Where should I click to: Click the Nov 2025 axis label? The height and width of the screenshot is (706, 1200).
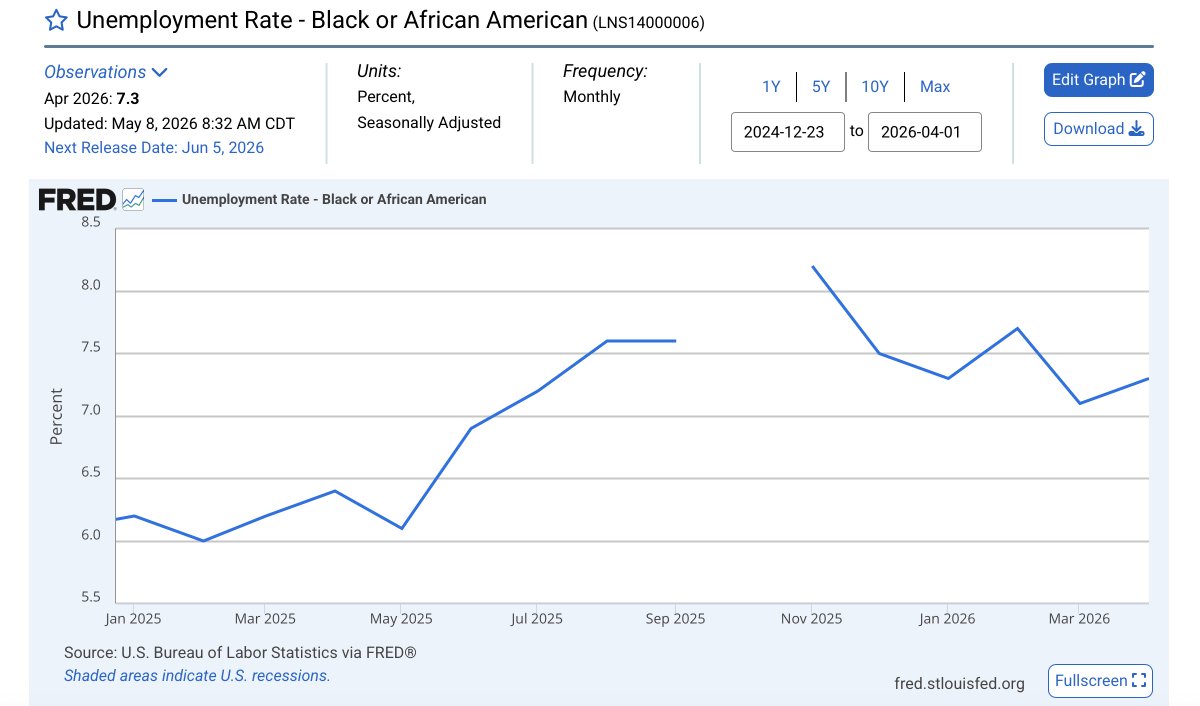tap(811, 619)
